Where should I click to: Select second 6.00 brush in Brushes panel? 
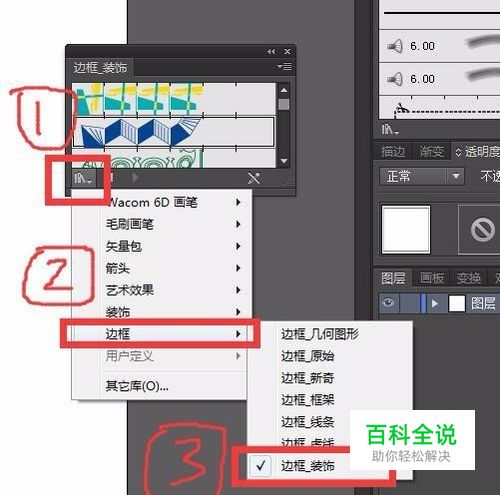tap(440, 79)
